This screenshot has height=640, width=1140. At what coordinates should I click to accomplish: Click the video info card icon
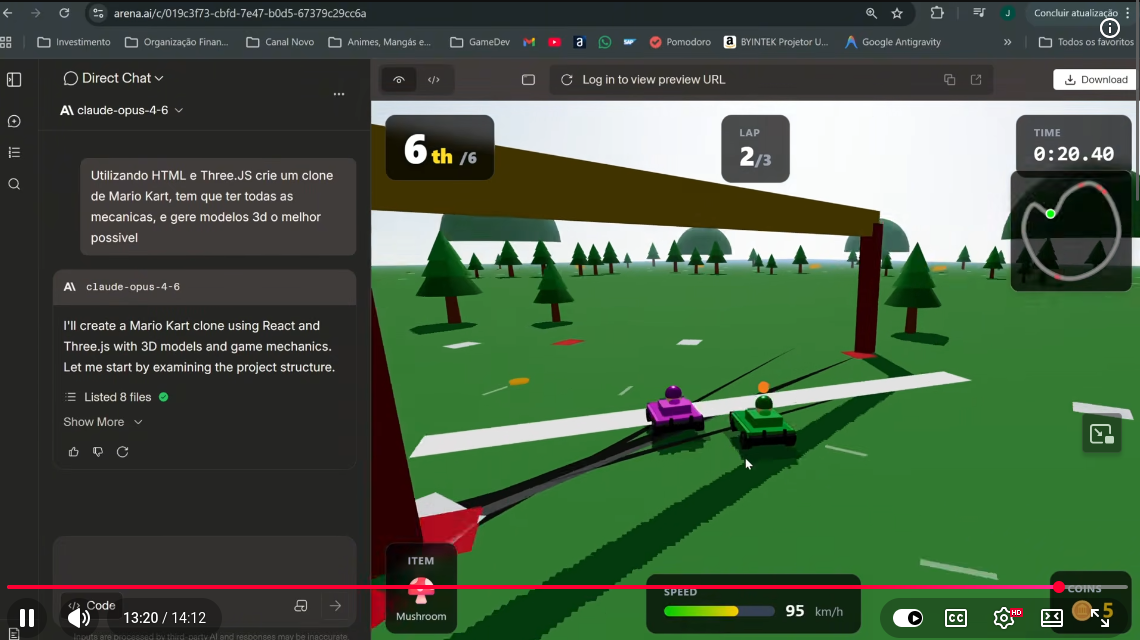(1109, 28)
